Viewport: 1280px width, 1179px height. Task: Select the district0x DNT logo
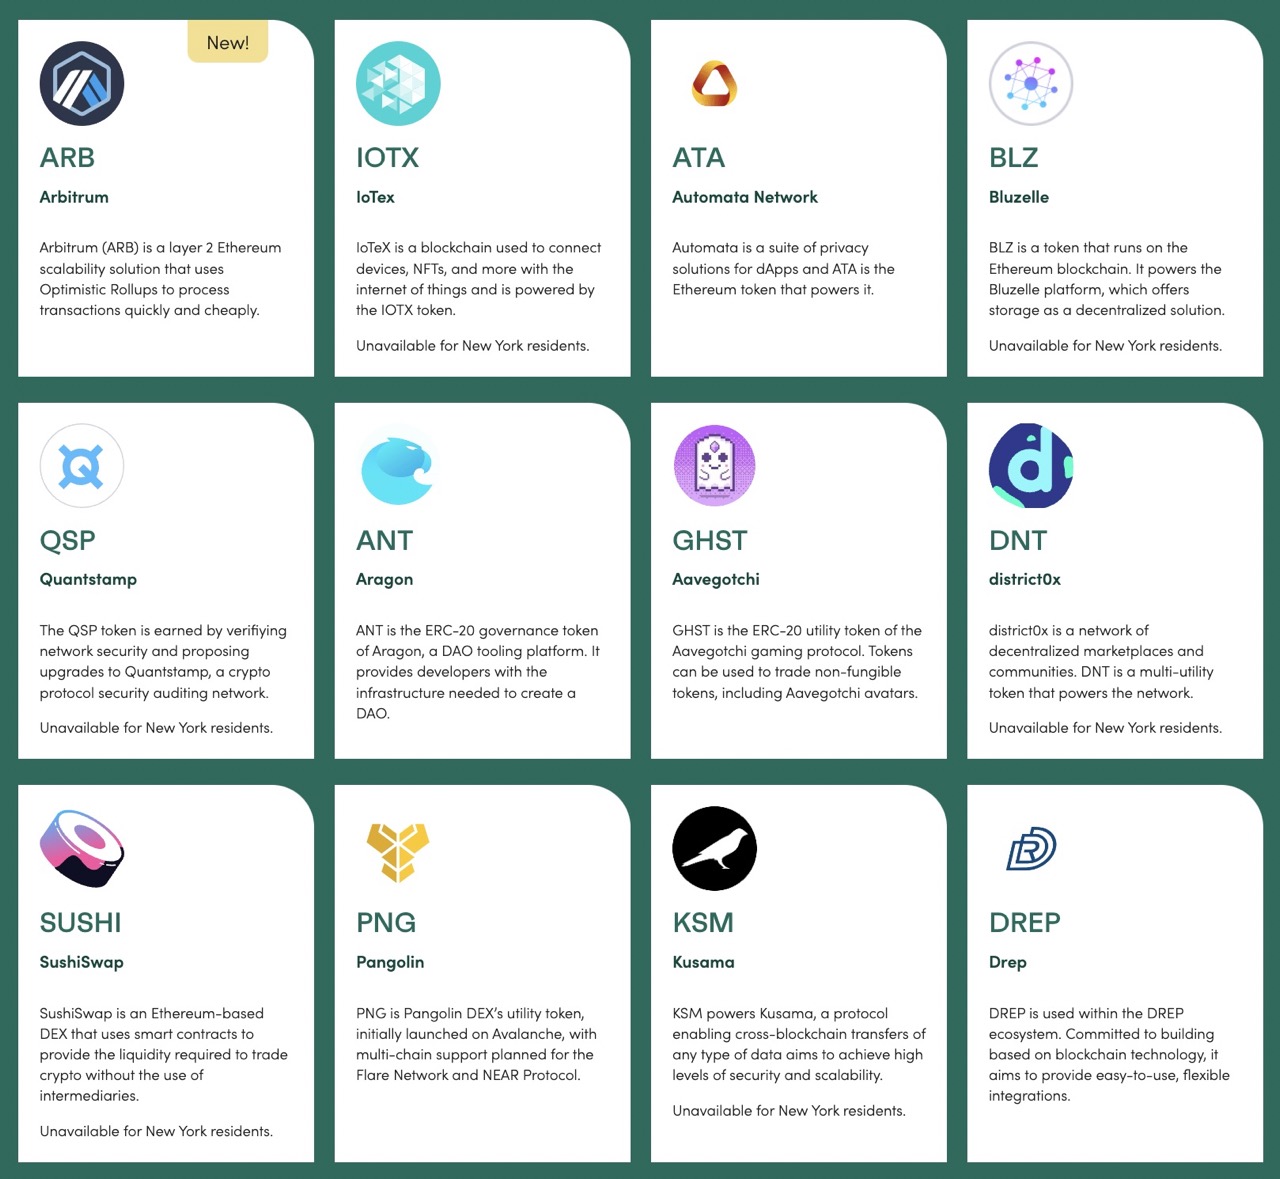click(x=1030, y=466)
